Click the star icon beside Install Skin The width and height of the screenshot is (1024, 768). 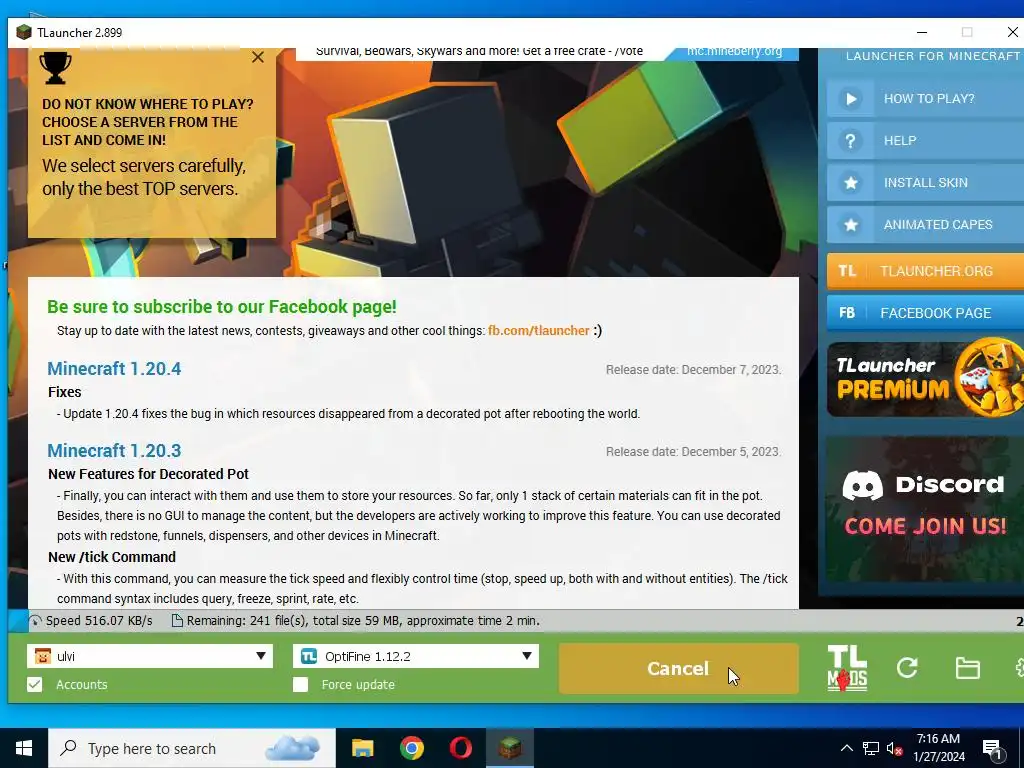tap(850, 183)
